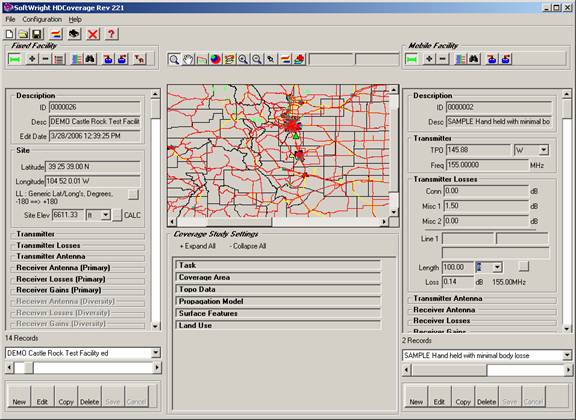Click the color-columns icon in Fixed Facility toolbar
Viewport: 576px width, 420px height.
click(x=77, y=59)
